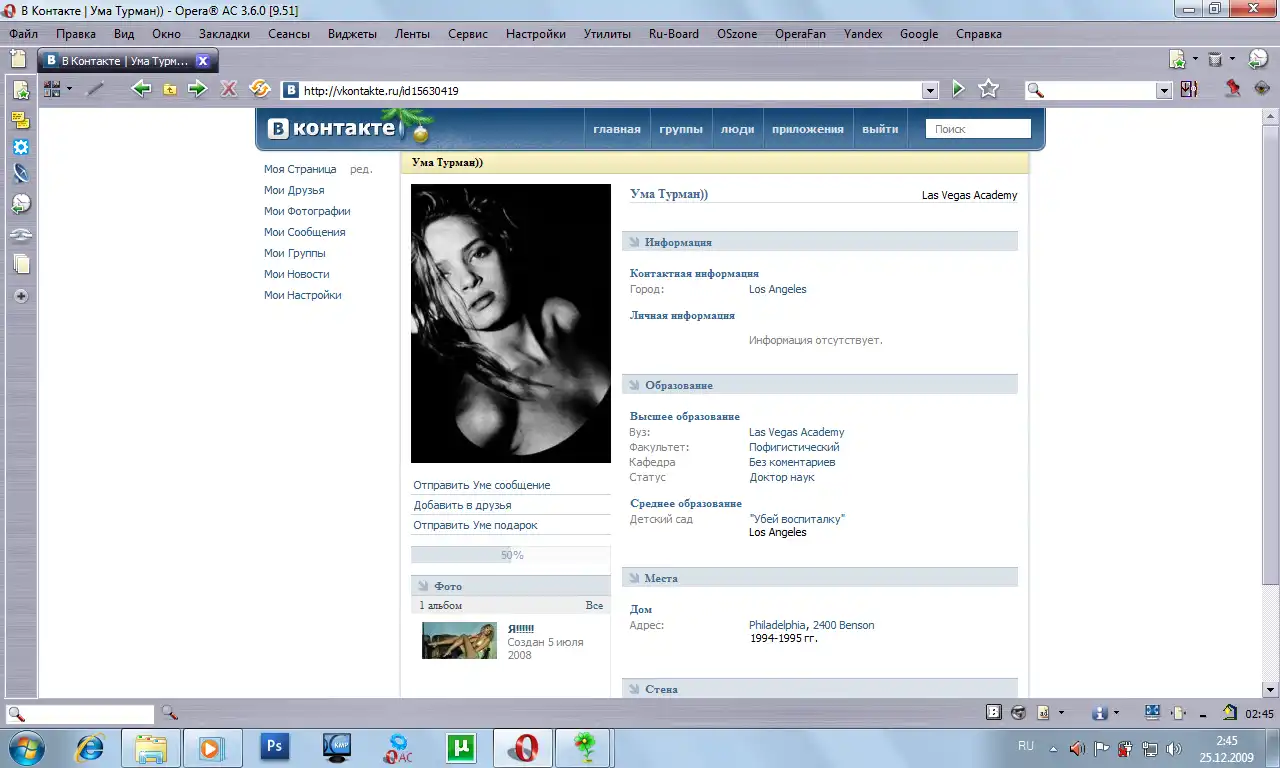Click the green Go play arrow
The width and height of the screenshot is (1280, 768).
958,89
